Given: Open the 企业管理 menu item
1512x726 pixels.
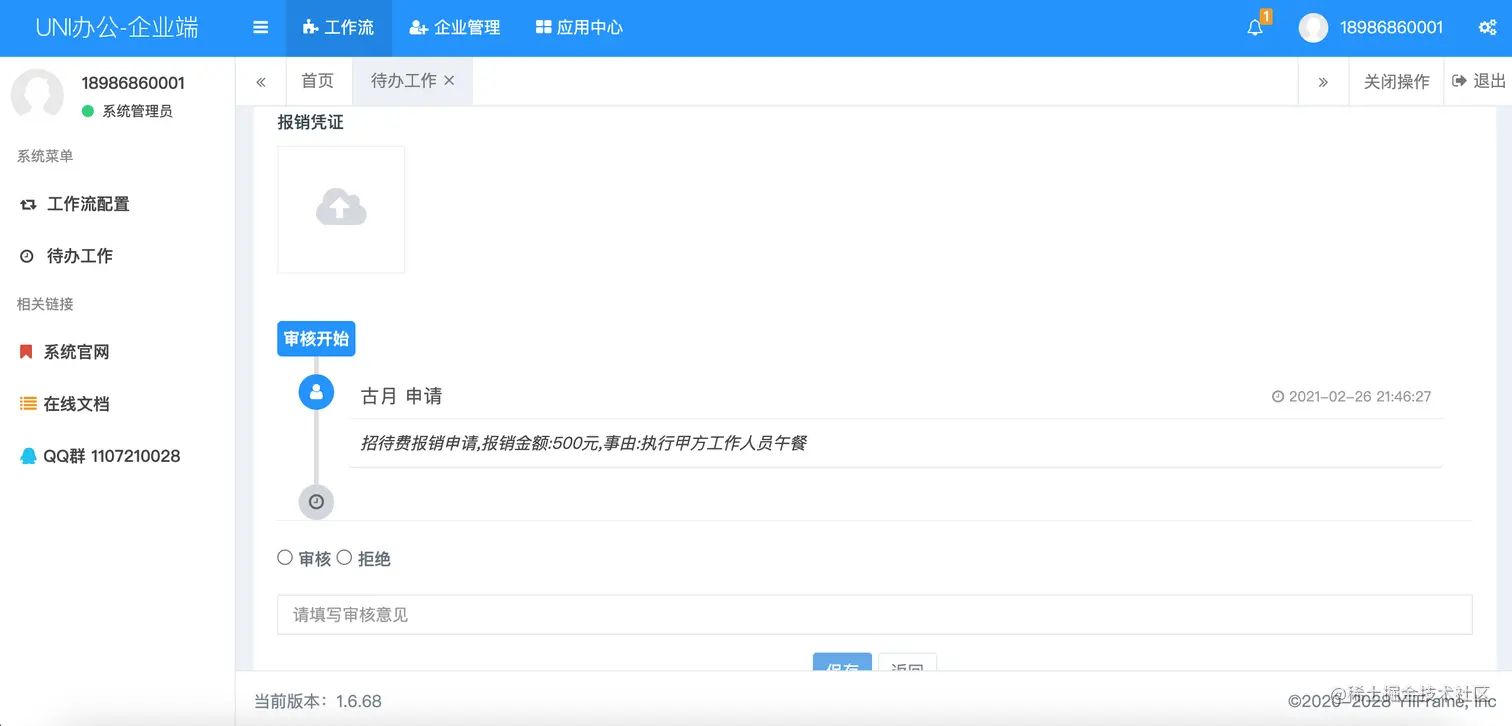Looking at the screenshot, I should [x=455, y=27].
